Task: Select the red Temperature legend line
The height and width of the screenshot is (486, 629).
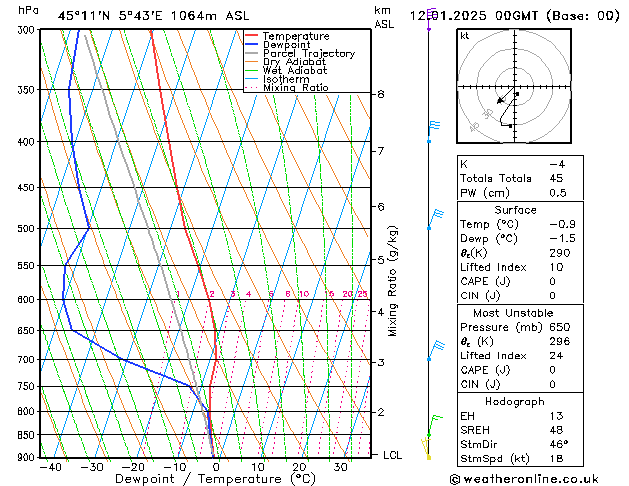Action: 251,36
